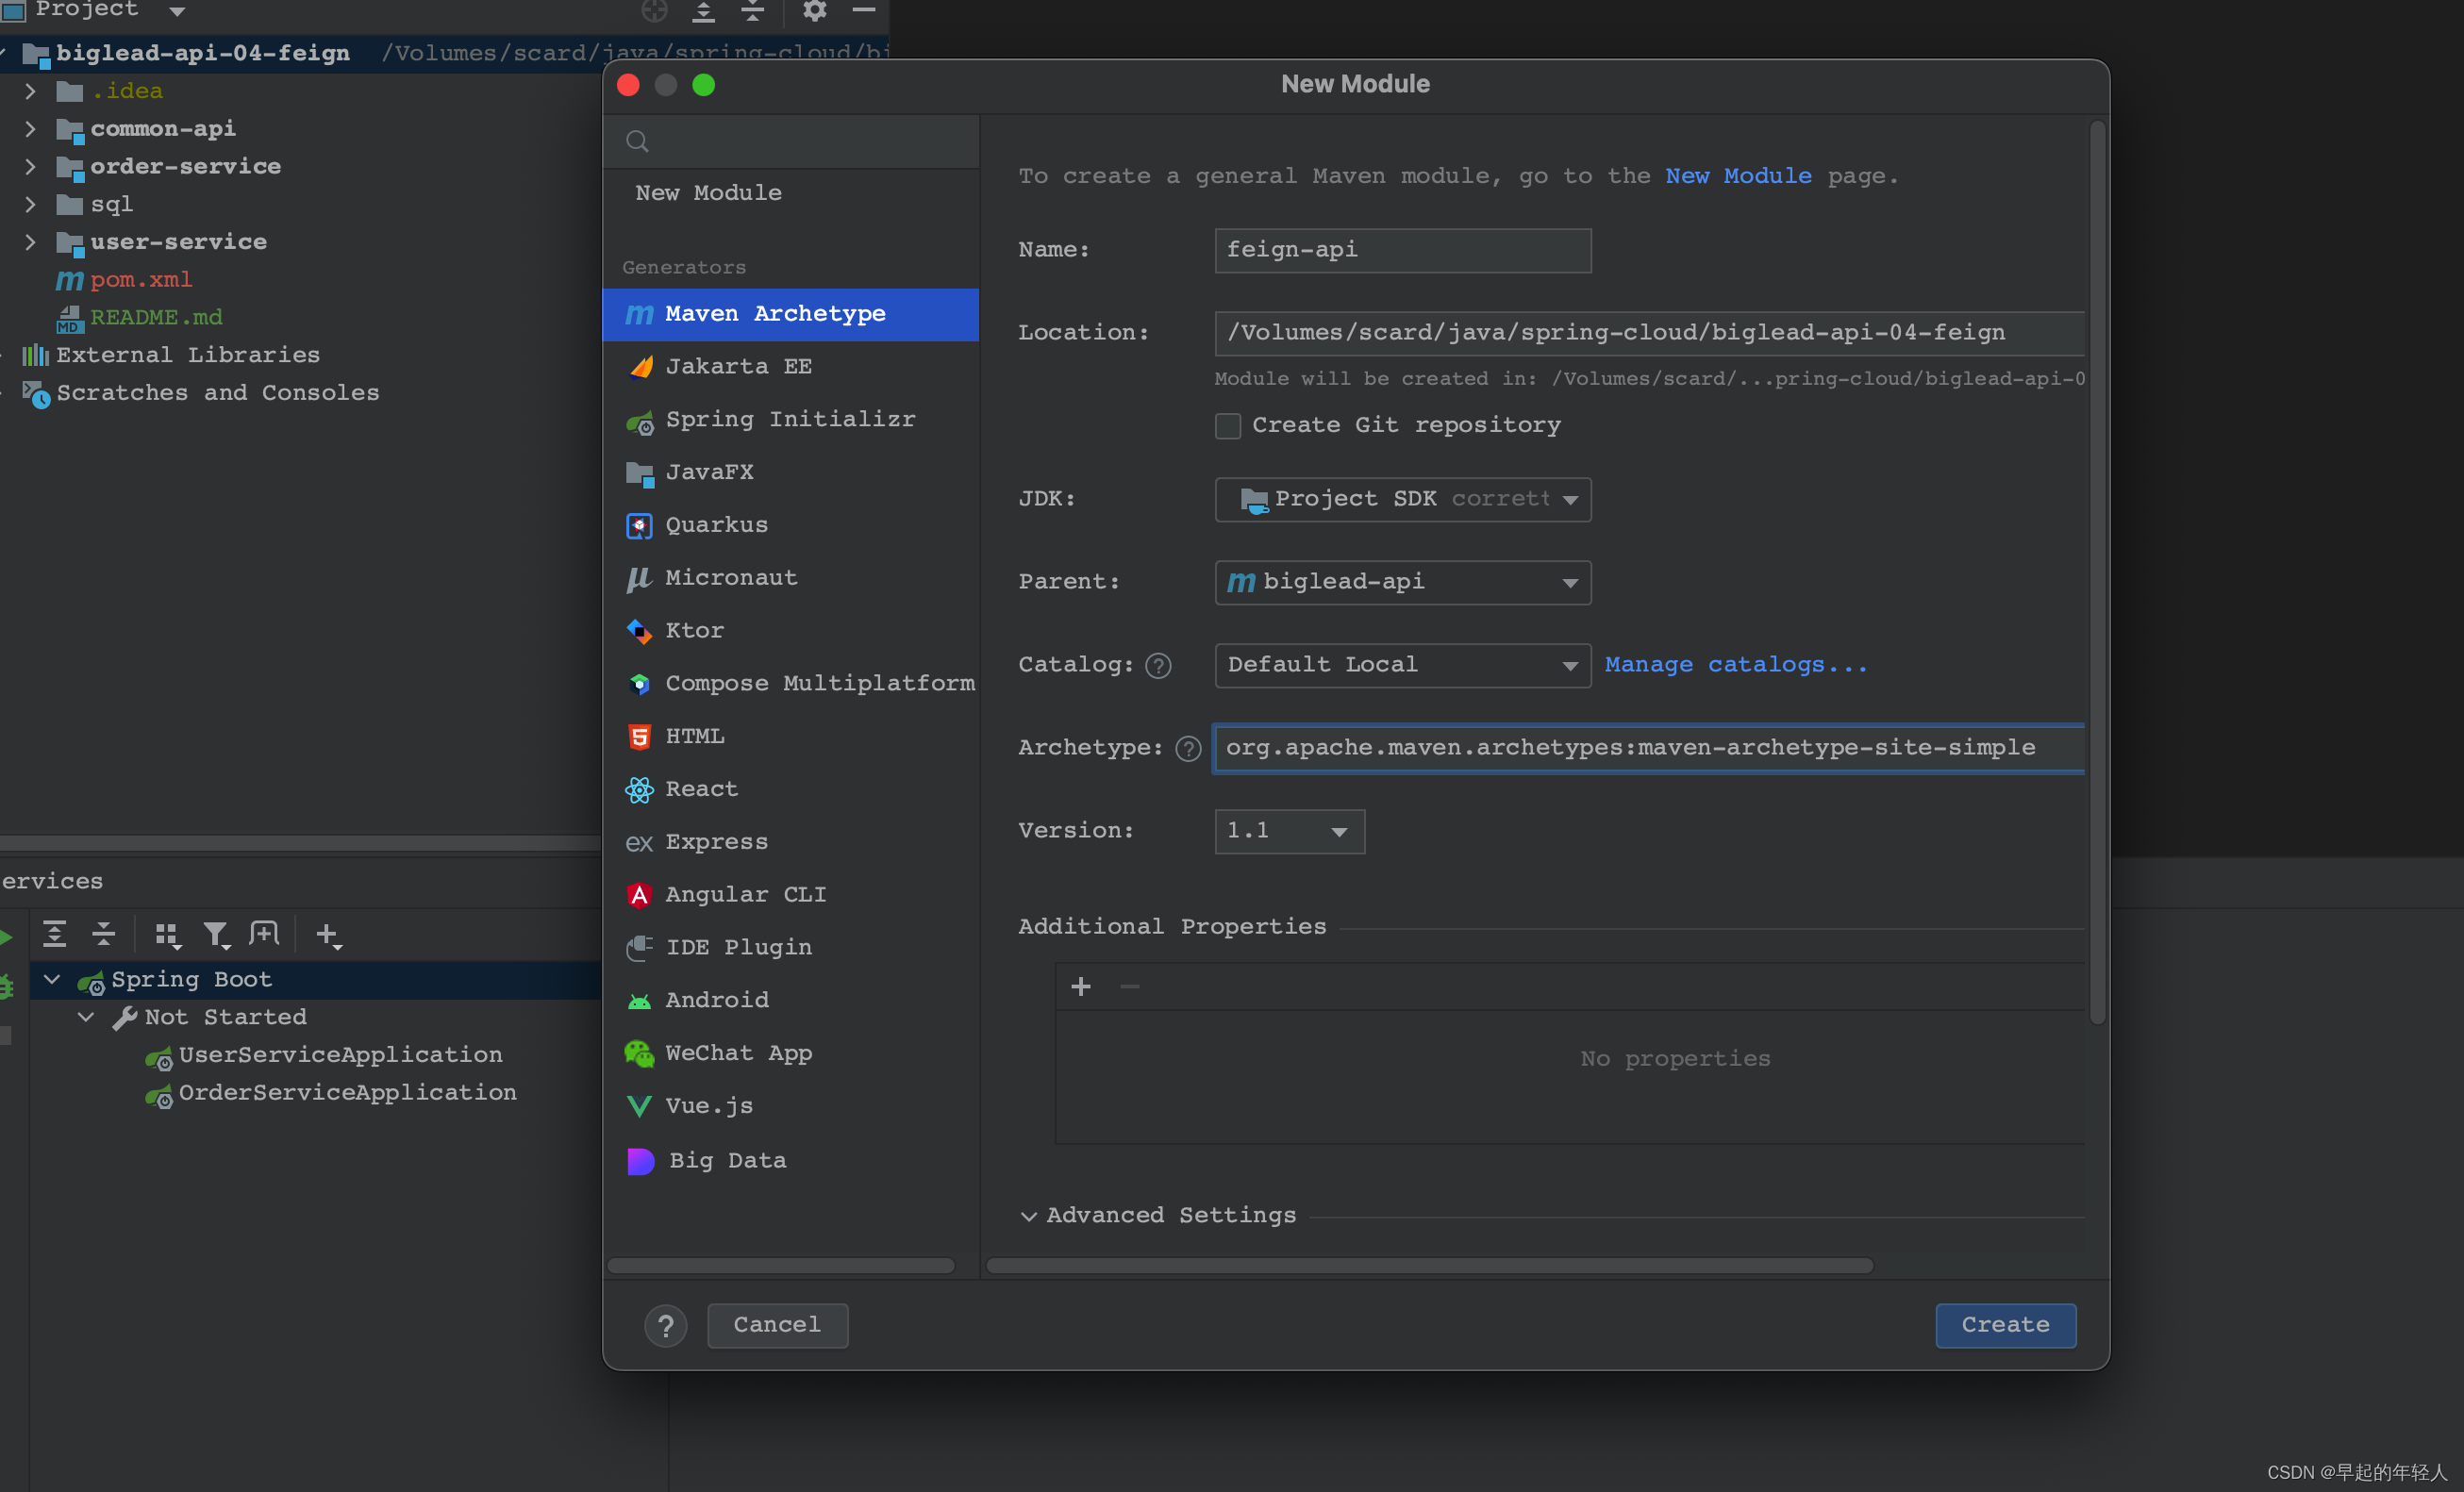Viewport: 2464px width, 1492px height.
Task: Open Catalog help question mark
Action: pos(1158,666)
